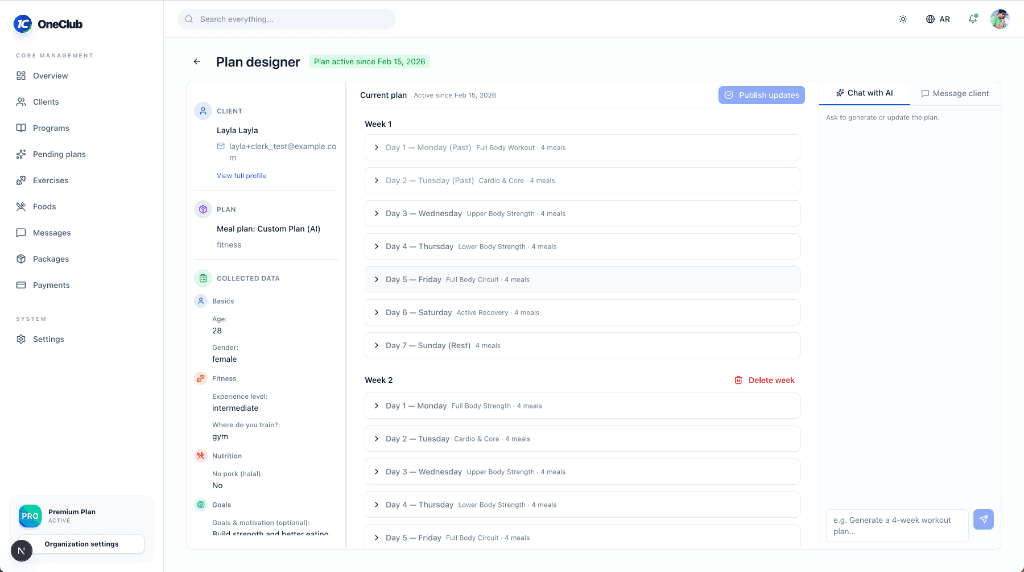Switch to the Chat with AI tab
The image size is (1024, 572).
coord(864,93)
